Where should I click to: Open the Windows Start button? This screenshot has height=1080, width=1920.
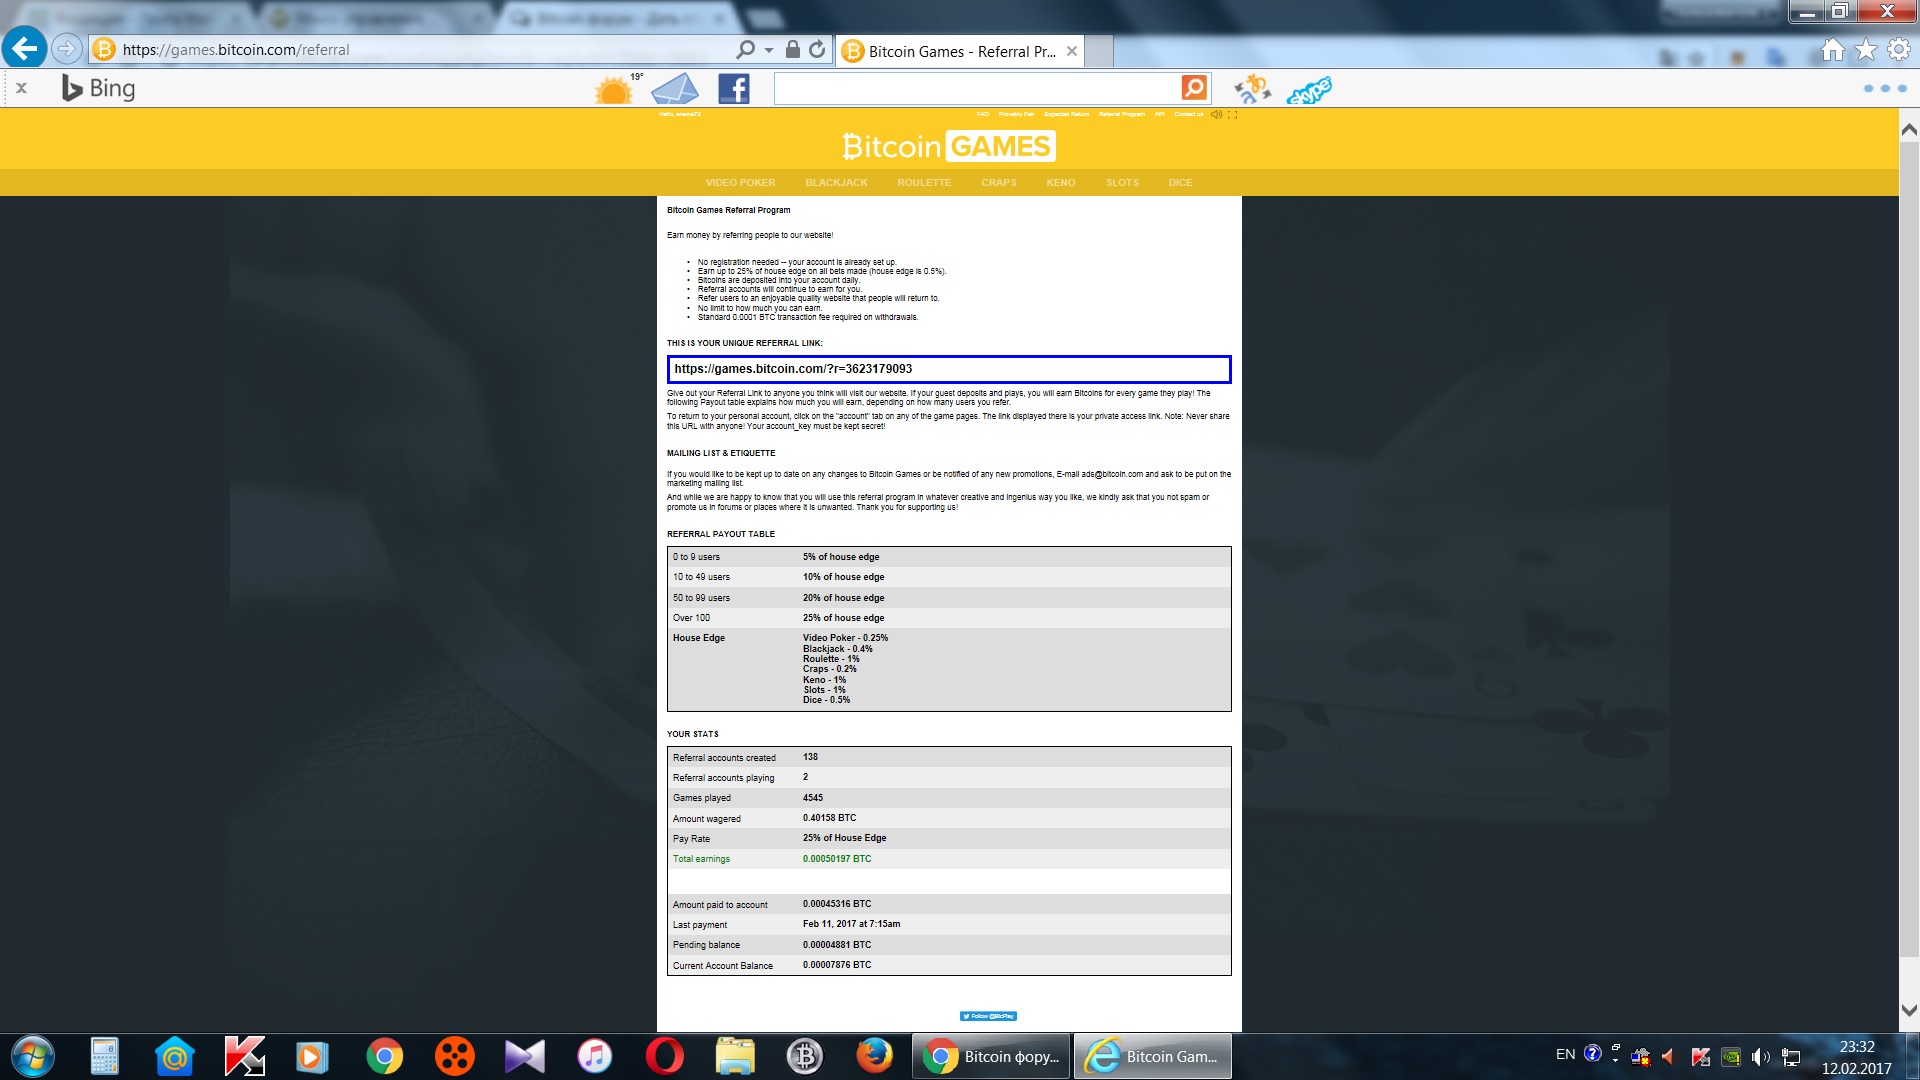click(x=32, y=1056)
